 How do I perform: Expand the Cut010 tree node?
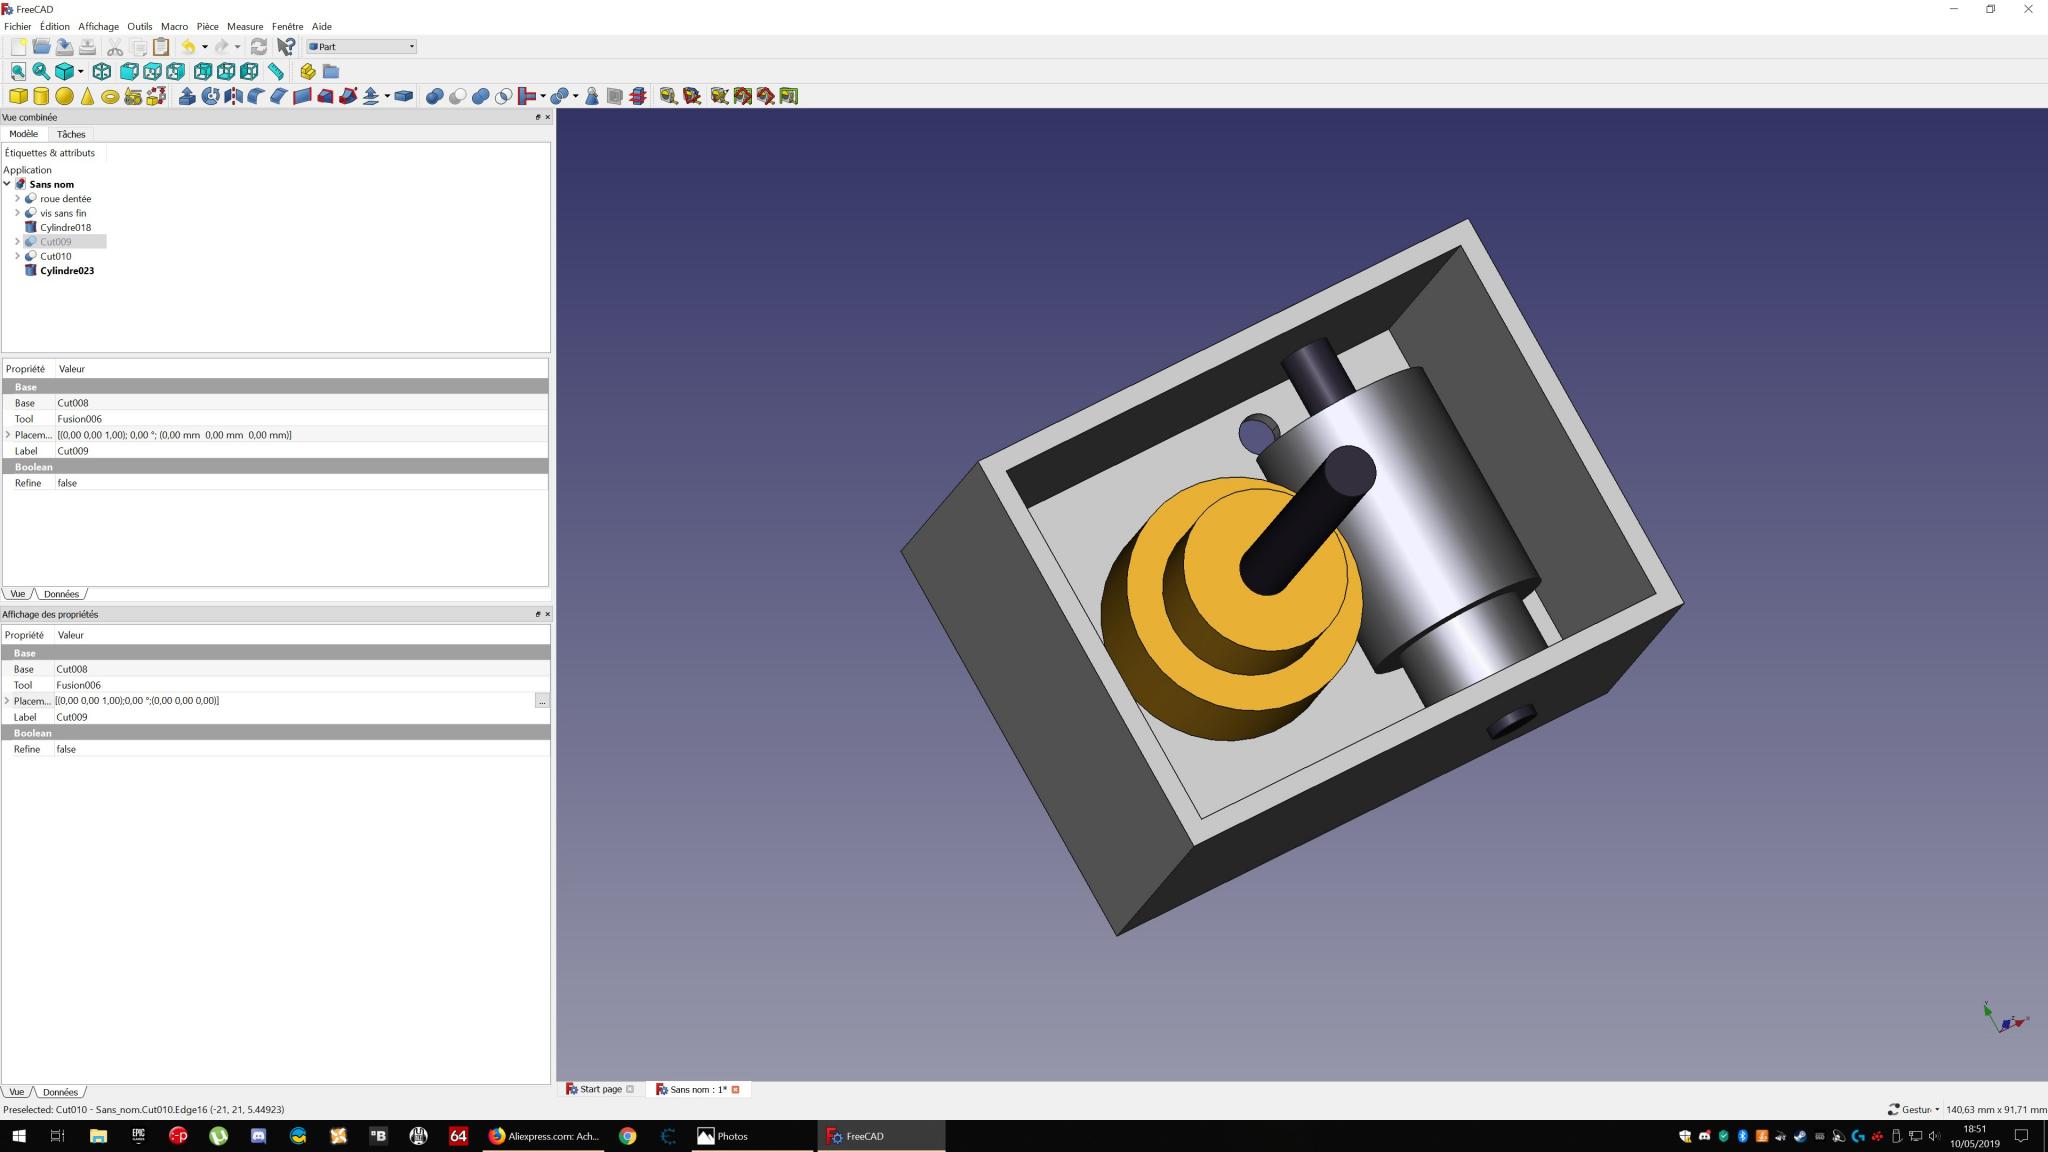[17, 256]
